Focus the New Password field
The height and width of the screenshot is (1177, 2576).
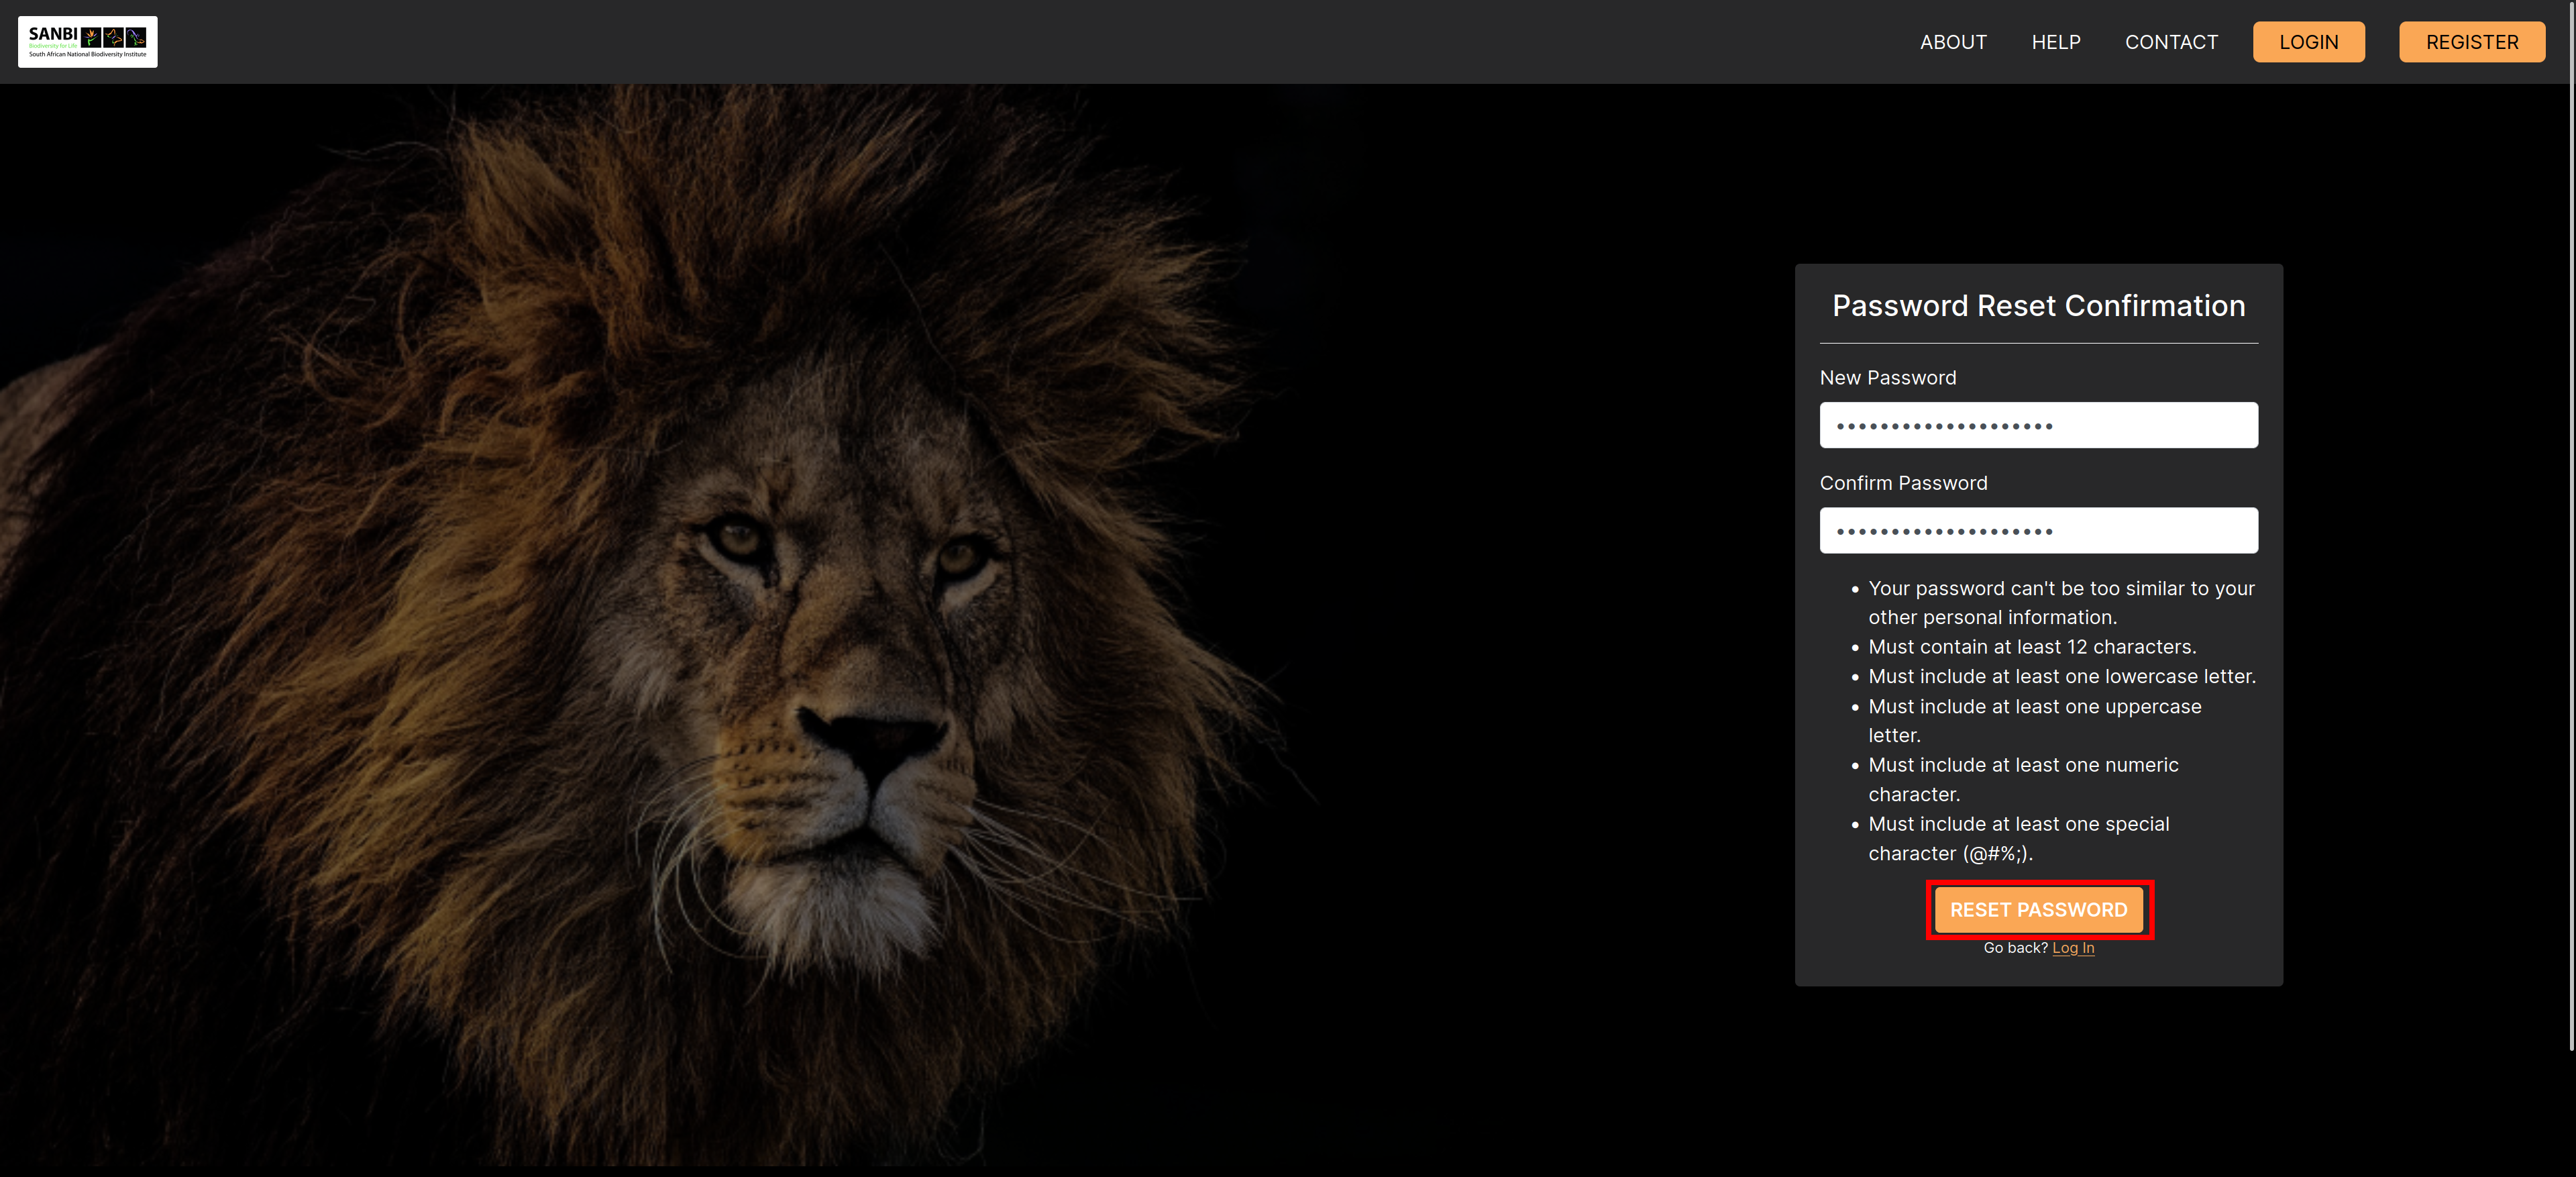[x=2038, y=425]
